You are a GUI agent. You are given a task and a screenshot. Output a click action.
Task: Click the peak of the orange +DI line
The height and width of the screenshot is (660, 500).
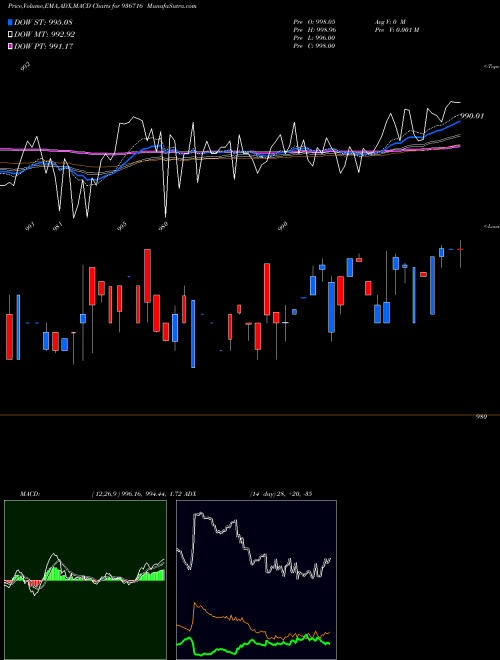[194, 604]
